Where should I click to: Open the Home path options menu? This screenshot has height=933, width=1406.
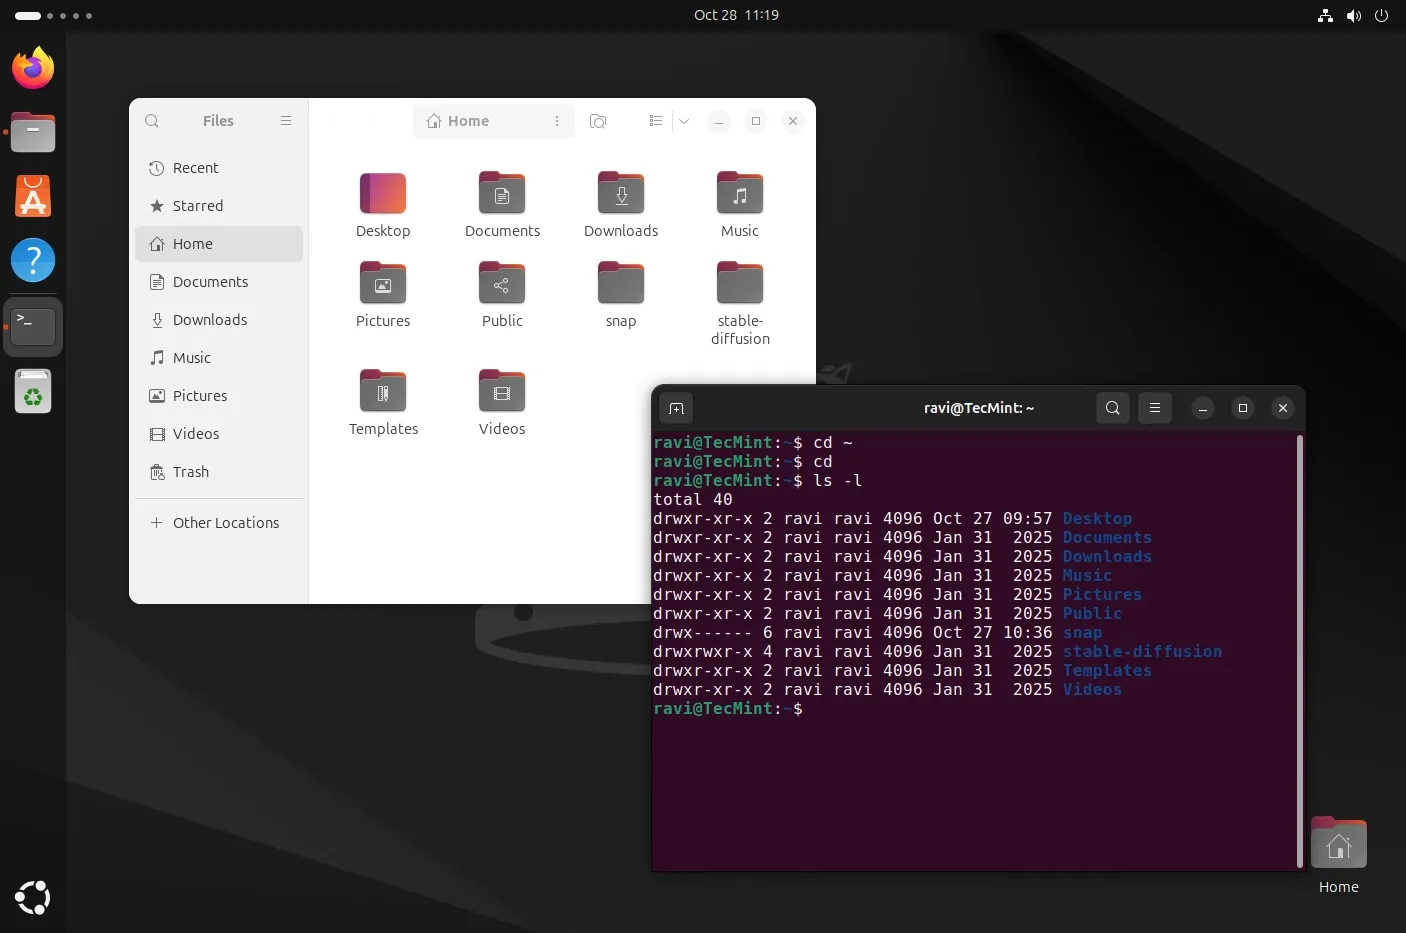(557, 121)
